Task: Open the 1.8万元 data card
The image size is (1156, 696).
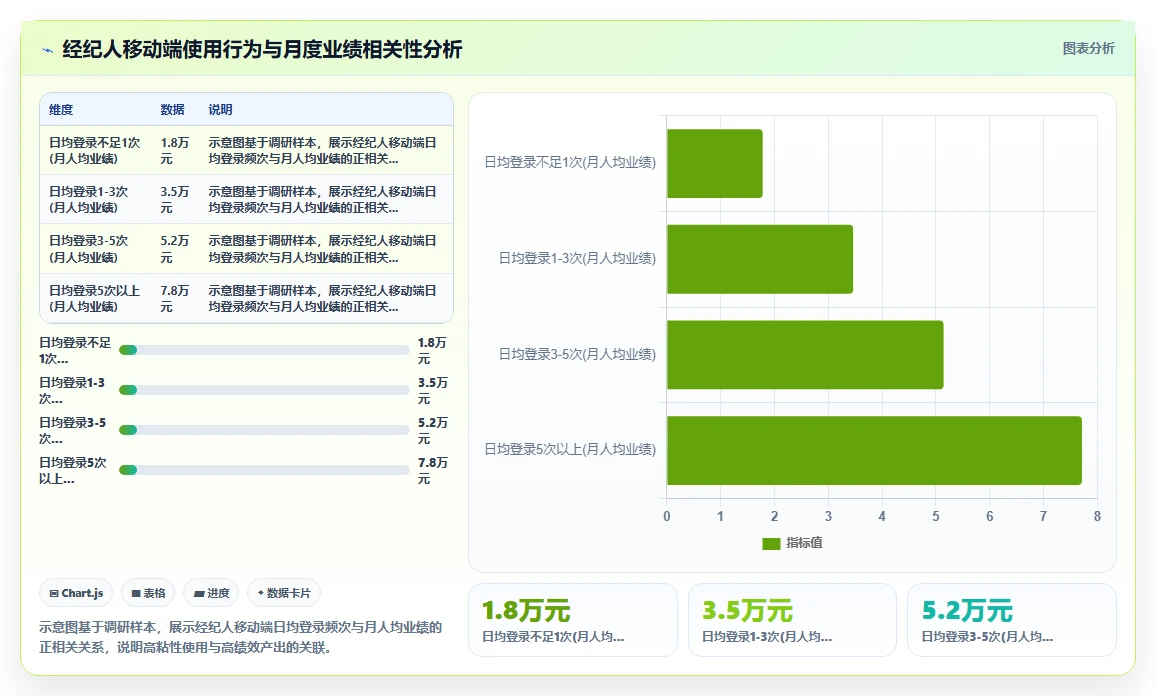Action: pyautogui.click(x=573, y=620)
